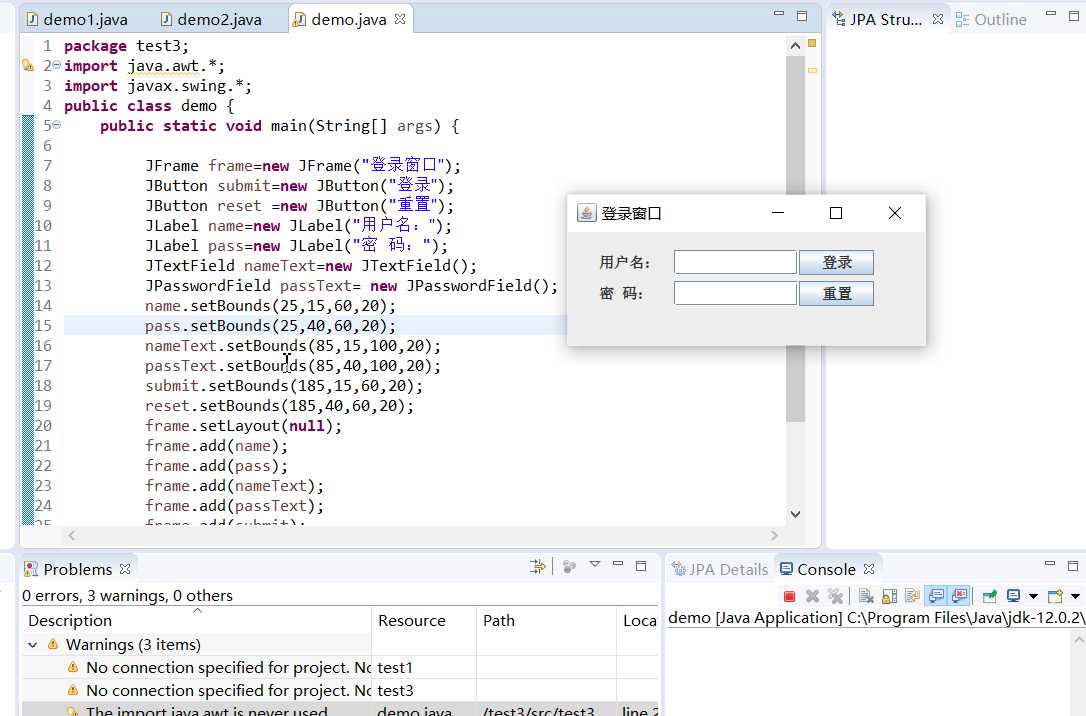Open Display Selected Console dropdown arrow

(x=1033, y=596)
